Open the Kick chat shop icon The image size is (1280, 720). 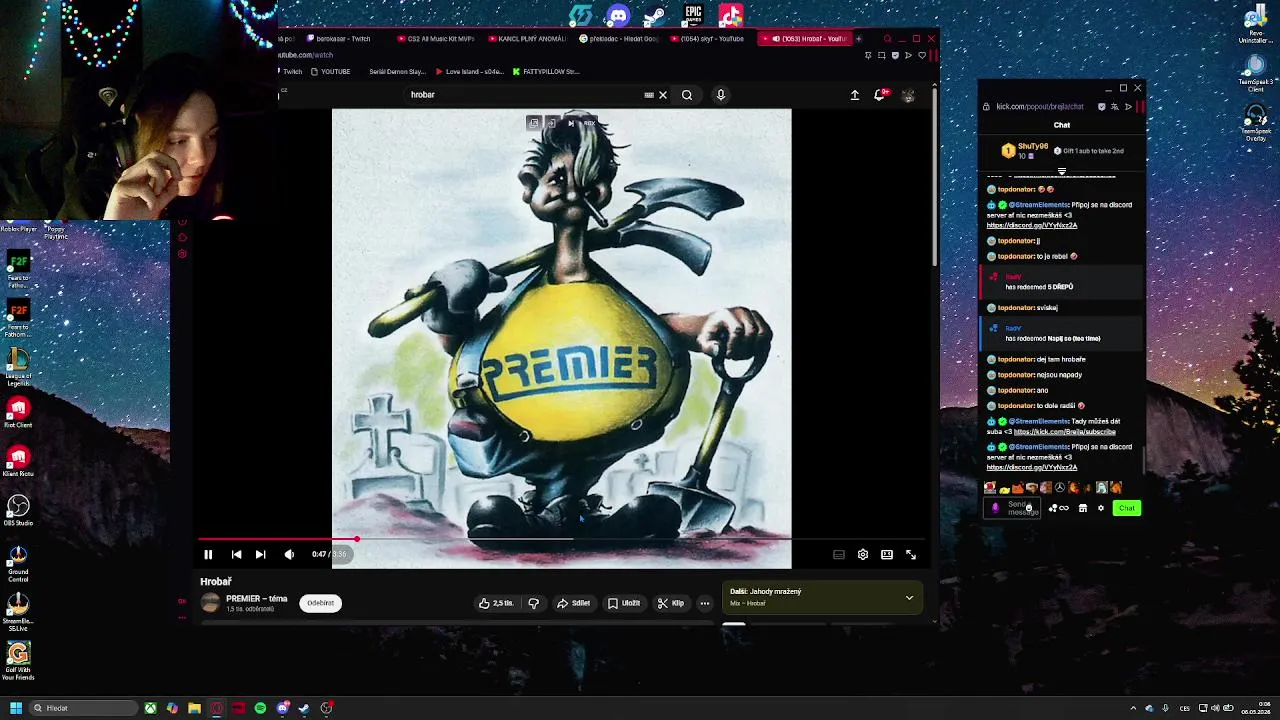1083,508
